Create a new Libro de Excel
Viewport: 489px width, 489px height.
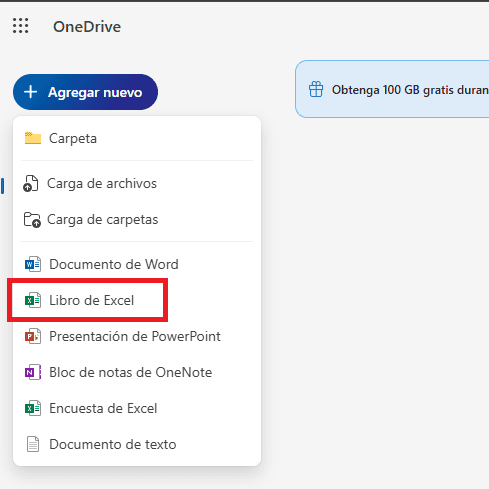coord(137,300)
